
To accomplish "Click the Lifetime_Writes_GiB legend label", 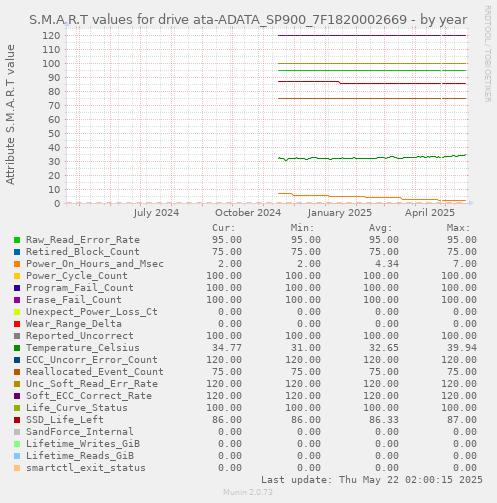I will tap(83, 444).
